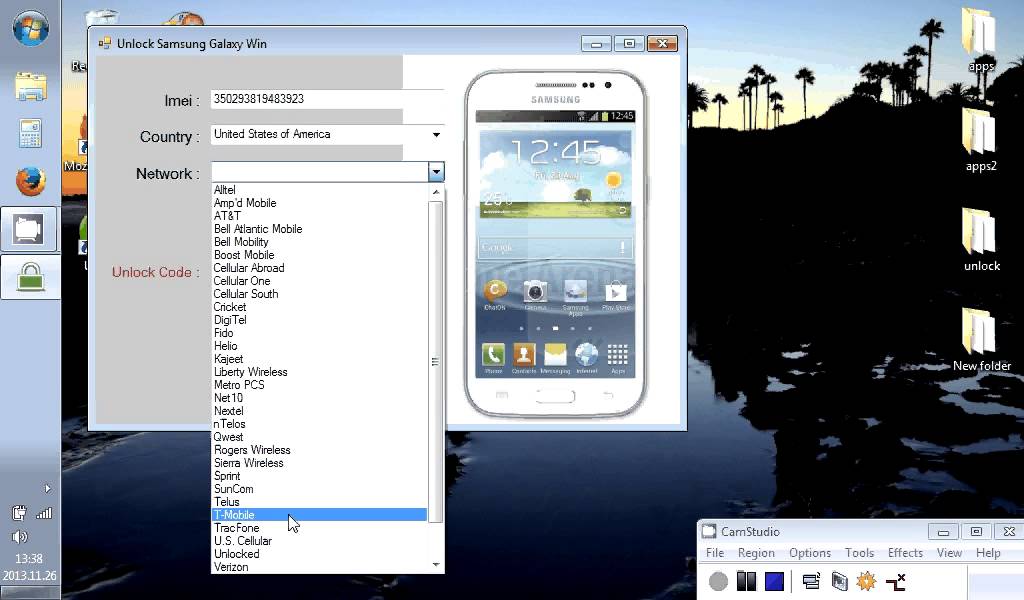Expand the Country dropdown arrow
Screen dimensions: 1024x600
coord(436,134)
